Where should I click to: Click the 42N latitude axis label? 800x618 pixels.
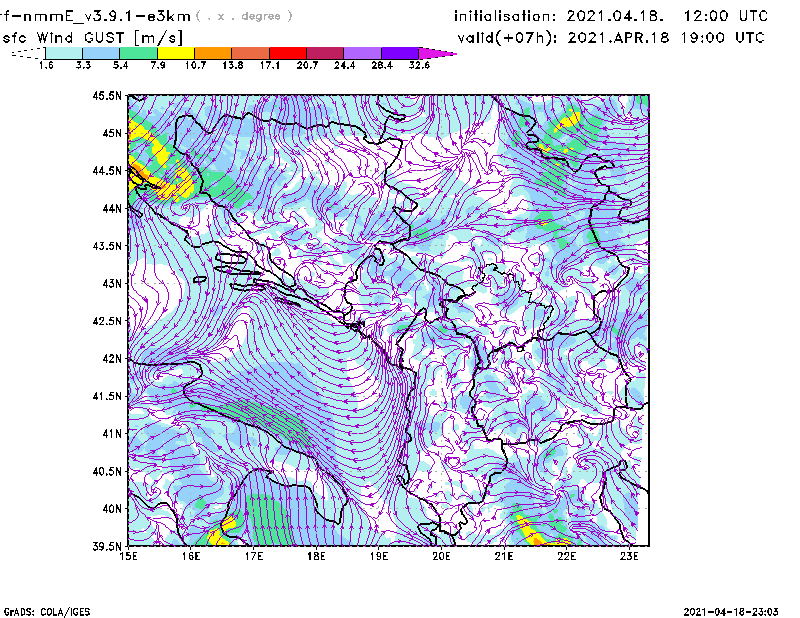coord(110,359)
